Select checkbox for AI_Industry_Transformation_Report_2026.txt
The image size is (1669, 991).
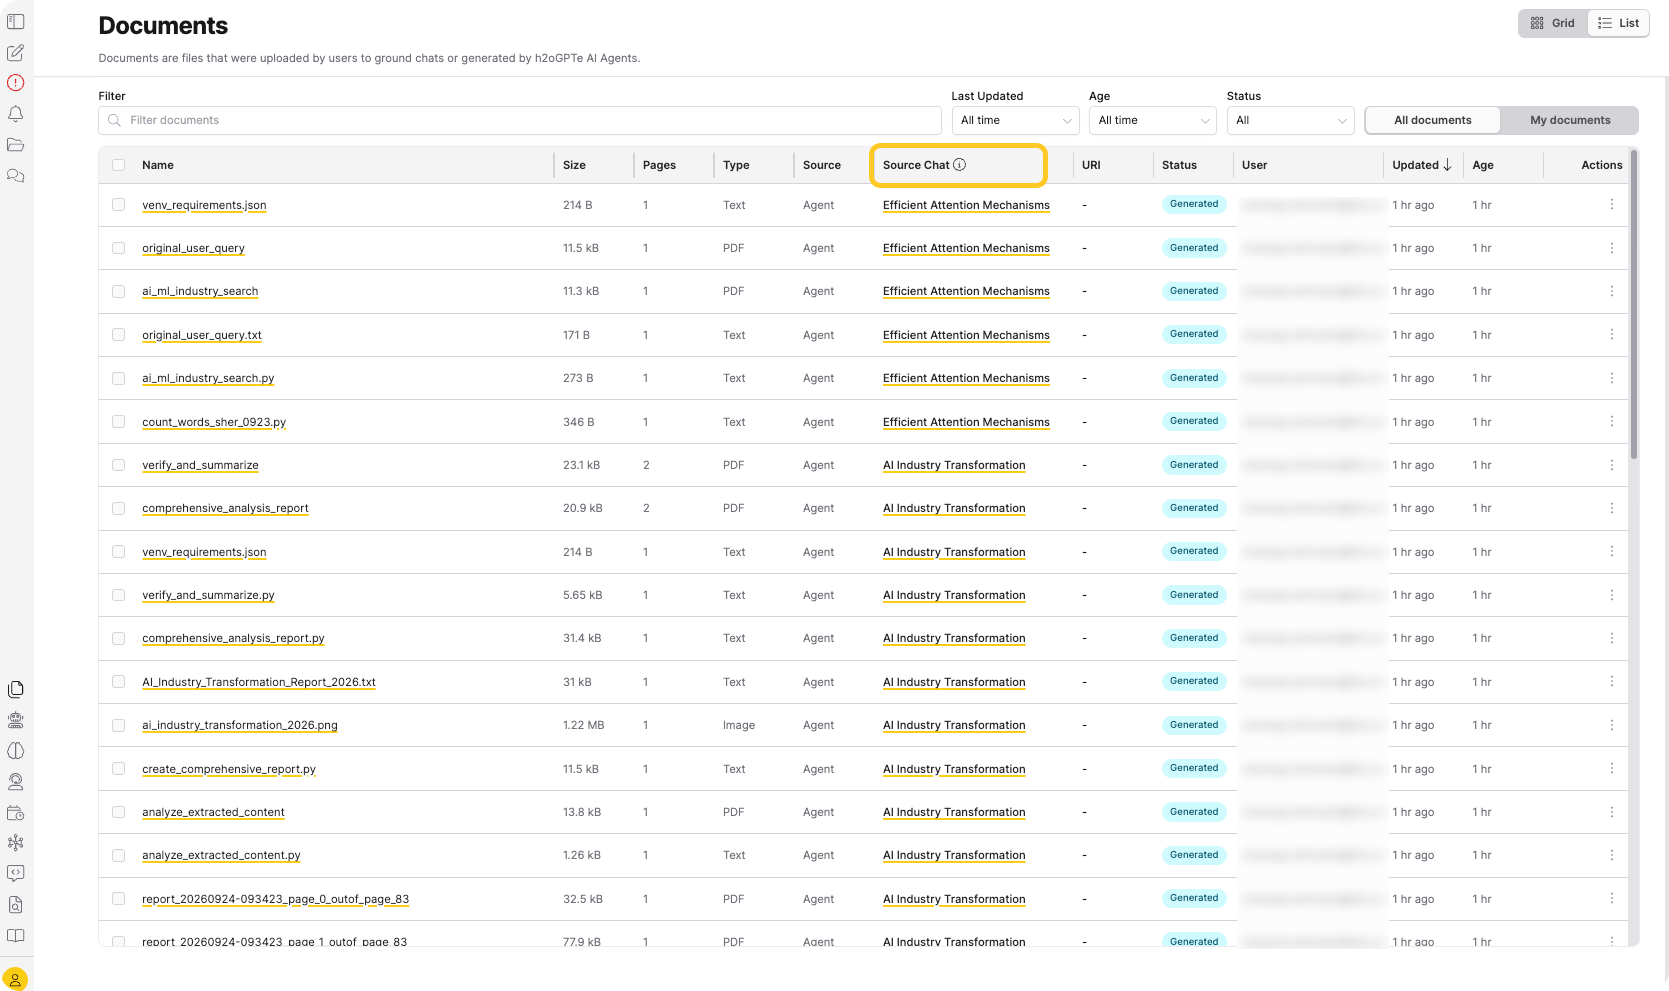(x=119, y=682)
